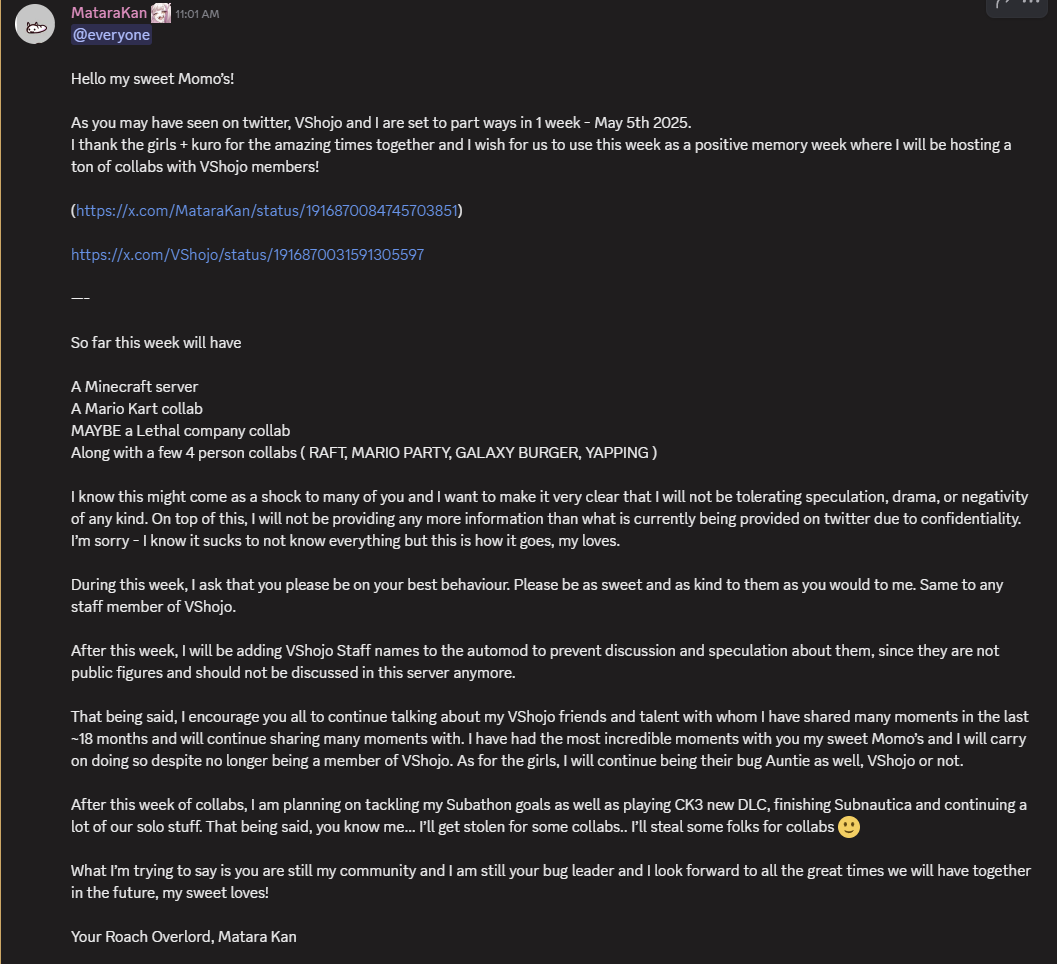Click the MataraKan username
This screenshot has width=1057, height=964.
tap(109, 13)
